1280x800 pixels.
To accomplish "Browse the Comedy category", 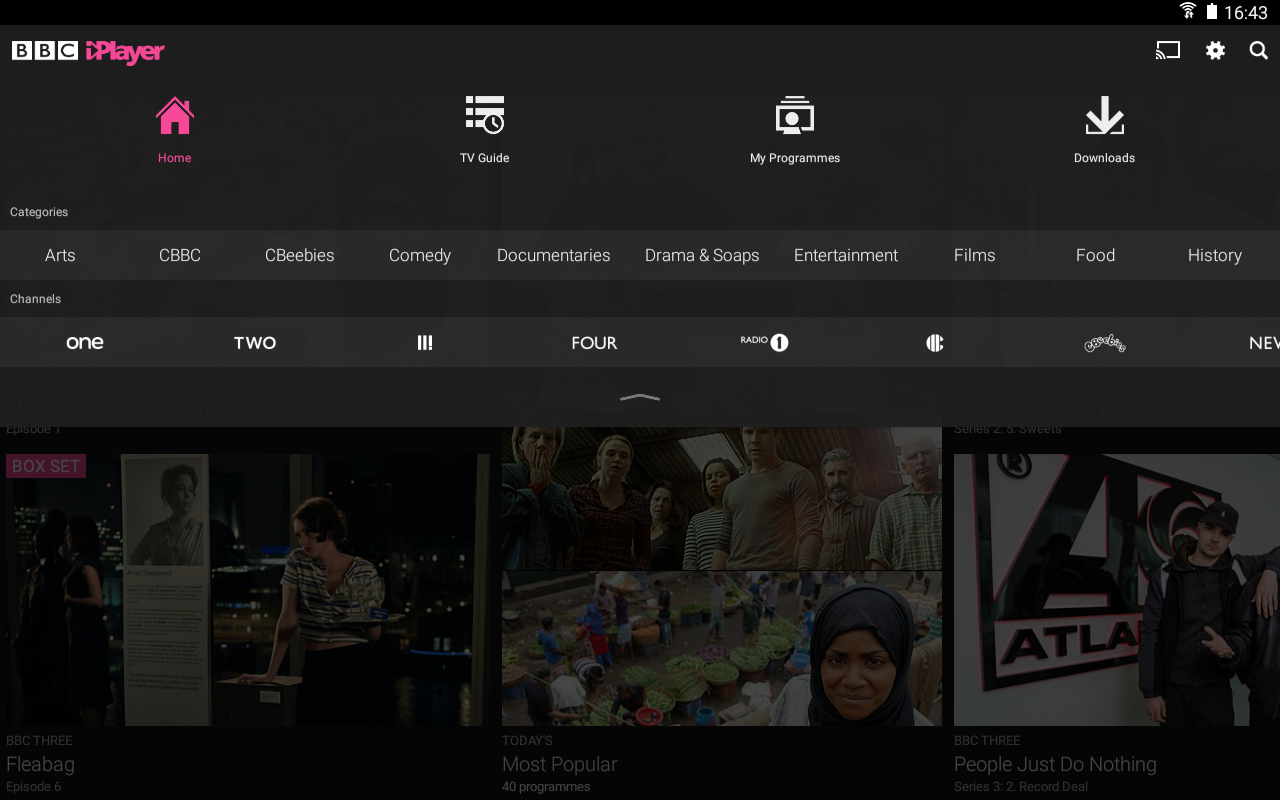I will (x=420, y=255).
